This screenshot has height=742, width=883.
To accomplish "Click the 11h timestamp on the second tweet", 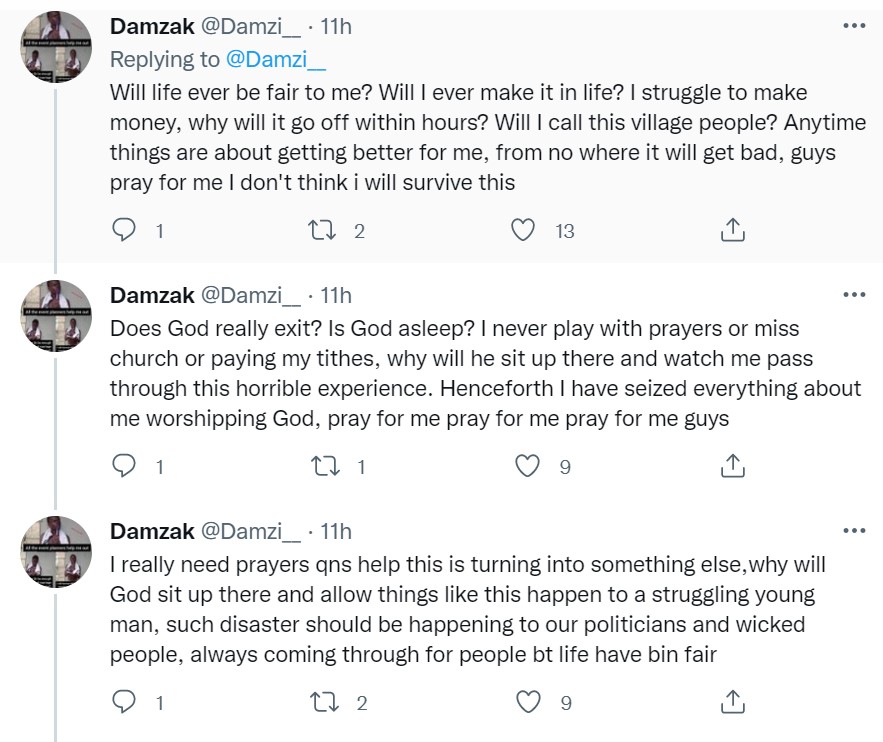I will click(x=335, y=296).
